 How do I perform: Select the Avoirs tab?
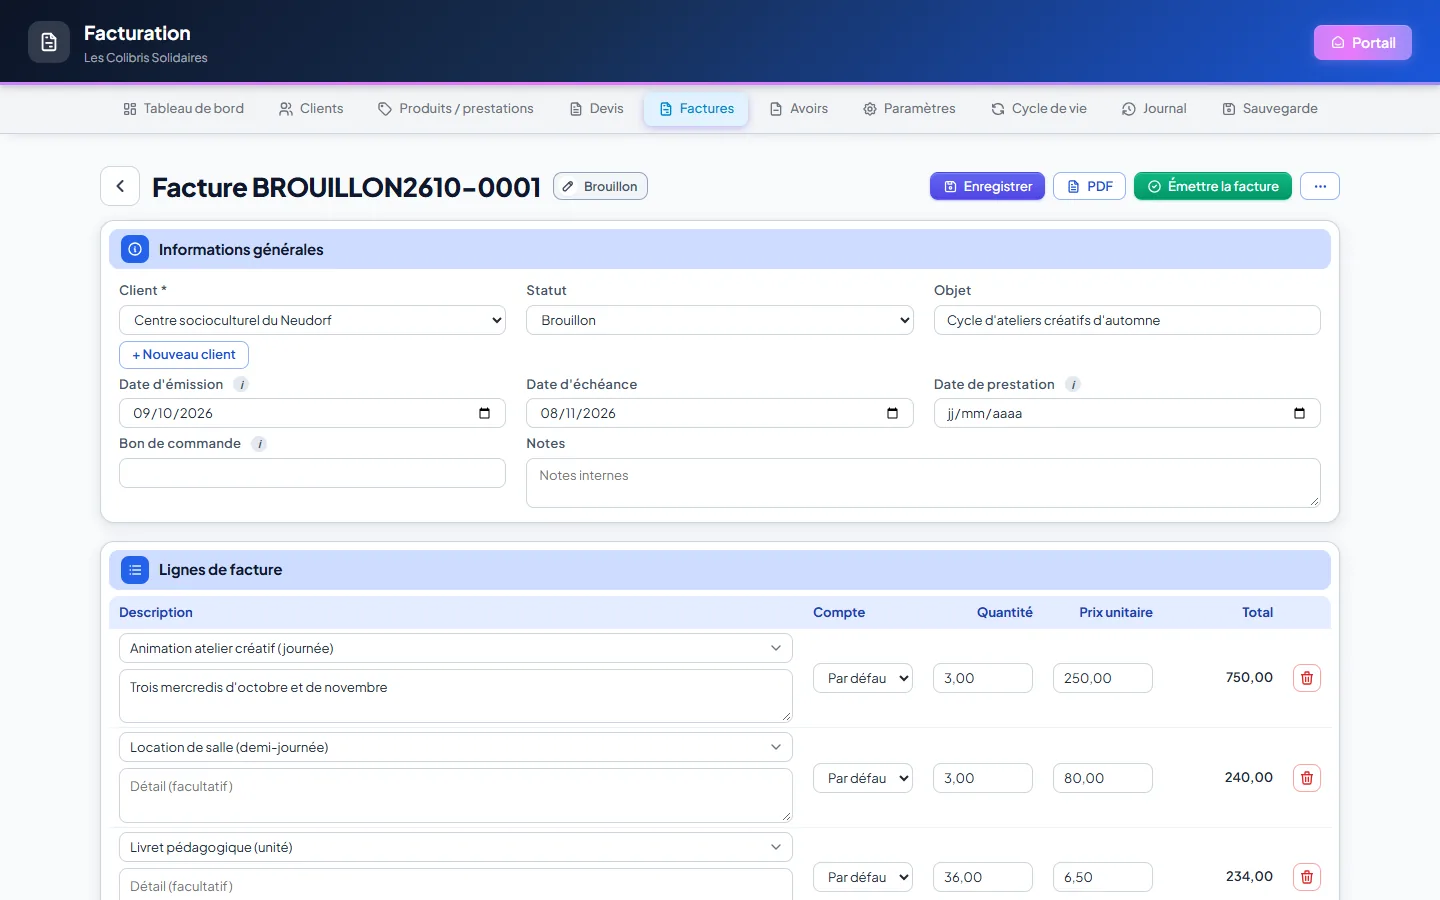799,109
